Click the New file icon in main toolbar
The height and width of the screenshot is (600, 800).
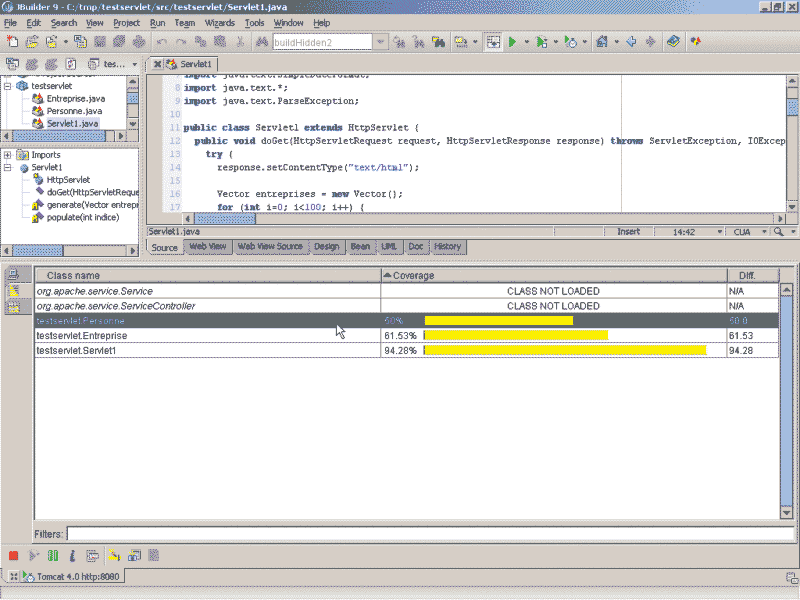pyautogui.click(x=12, y=42)
